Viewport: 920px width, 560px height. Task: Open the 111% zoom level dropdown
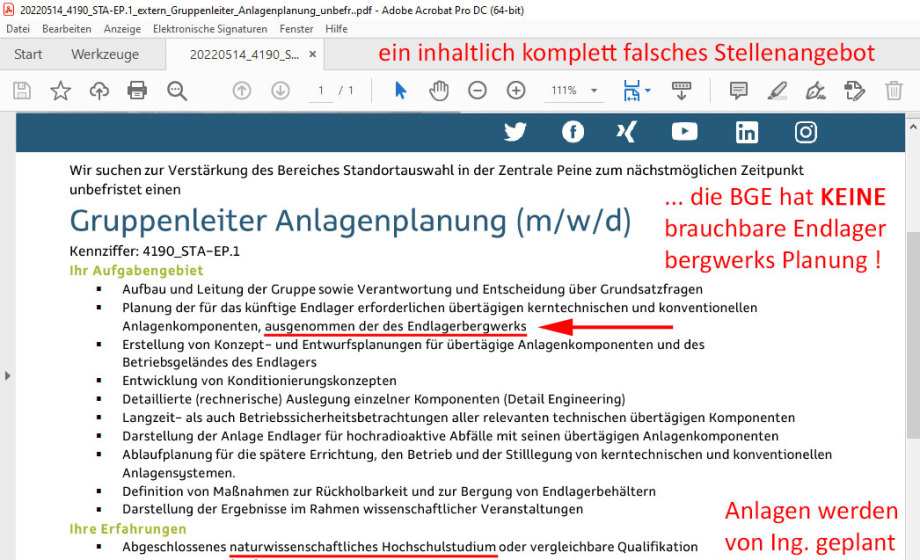(575, 91)
